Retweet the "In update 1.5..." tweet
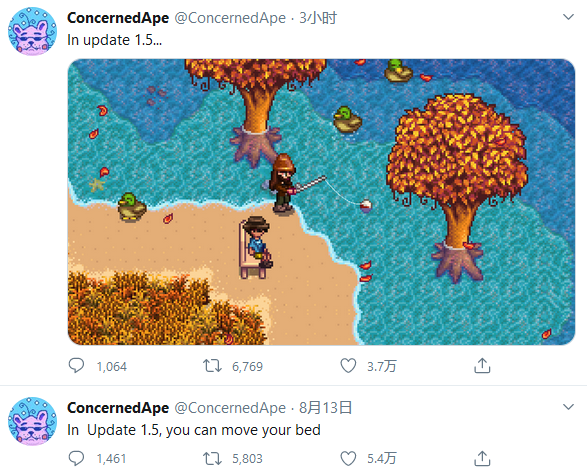The width and height of the screenshot is (587, 473). click(x=212, y=366)
